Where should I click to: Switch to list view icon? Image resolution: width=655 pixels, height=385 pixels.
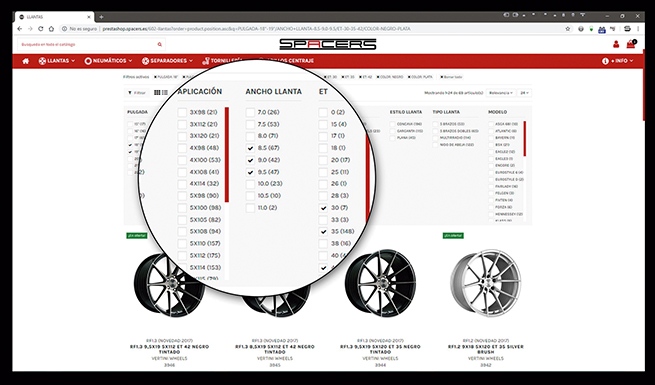[x=165, y=93]
